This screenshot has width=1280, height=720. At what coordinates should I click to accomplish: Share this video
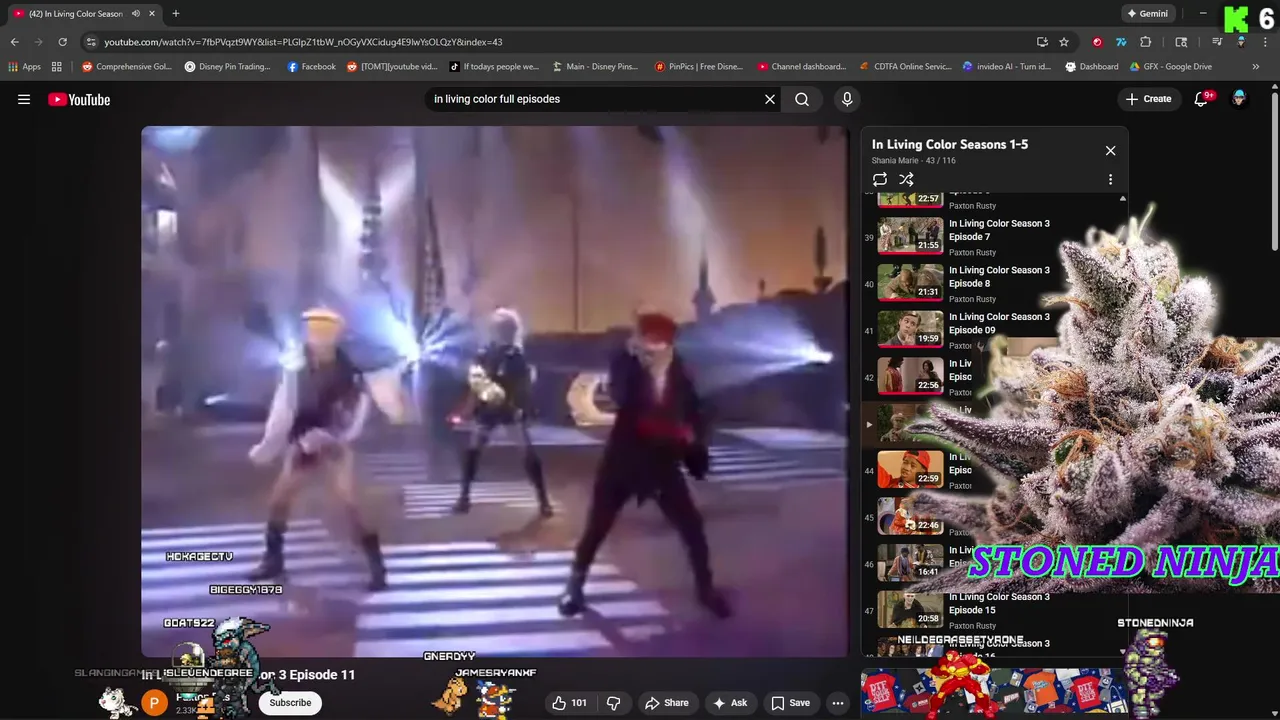click(x=666, y=703)
